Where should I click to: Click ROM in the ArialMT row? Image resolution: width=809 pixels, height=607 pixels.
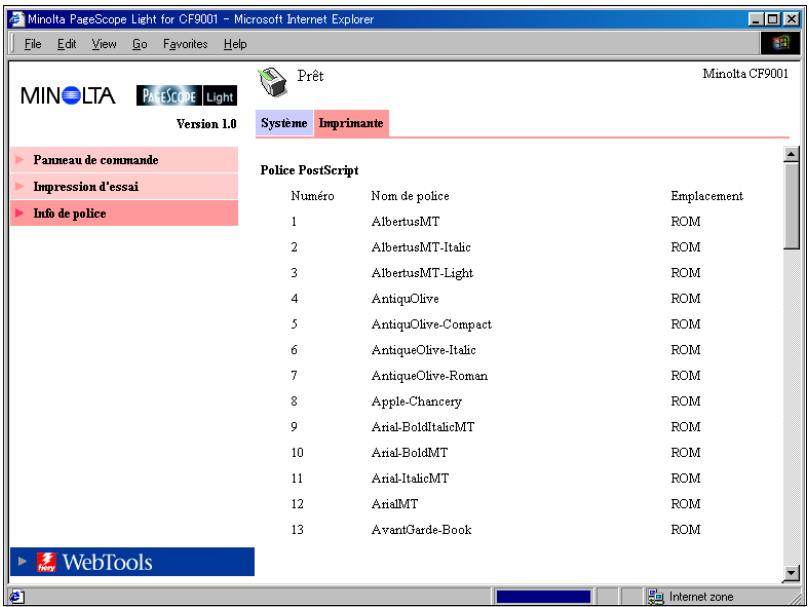pos(686,504)
